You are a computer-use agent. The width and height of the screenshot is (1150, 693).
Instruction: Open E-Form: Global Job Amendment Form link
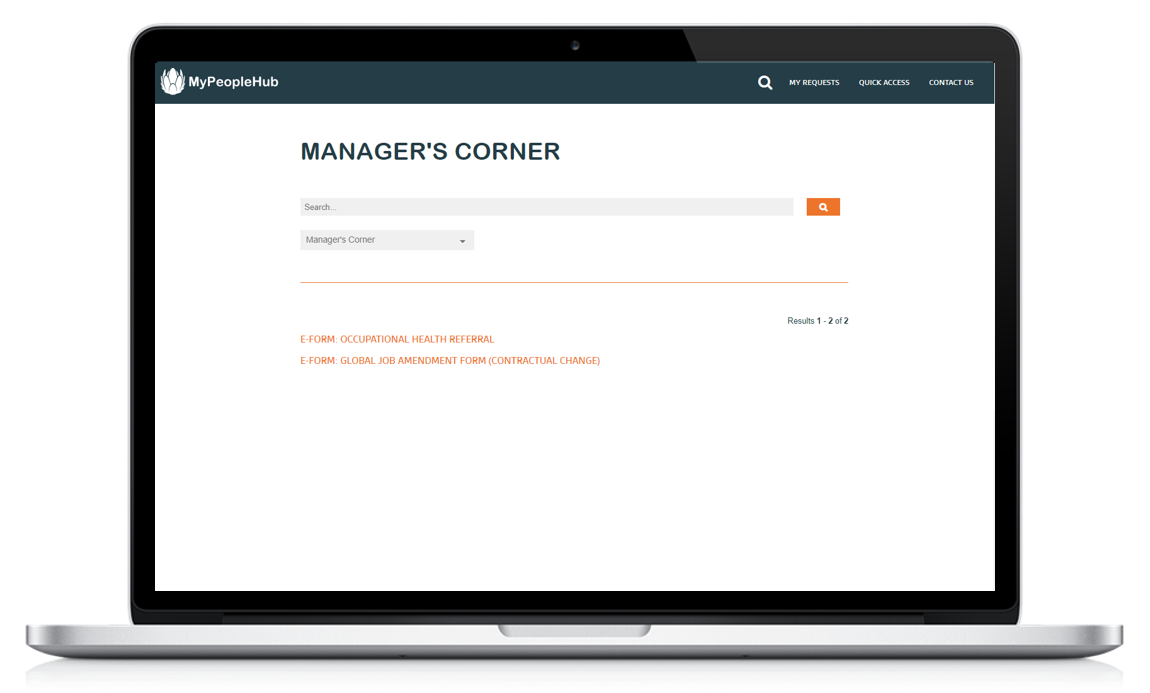449,361
